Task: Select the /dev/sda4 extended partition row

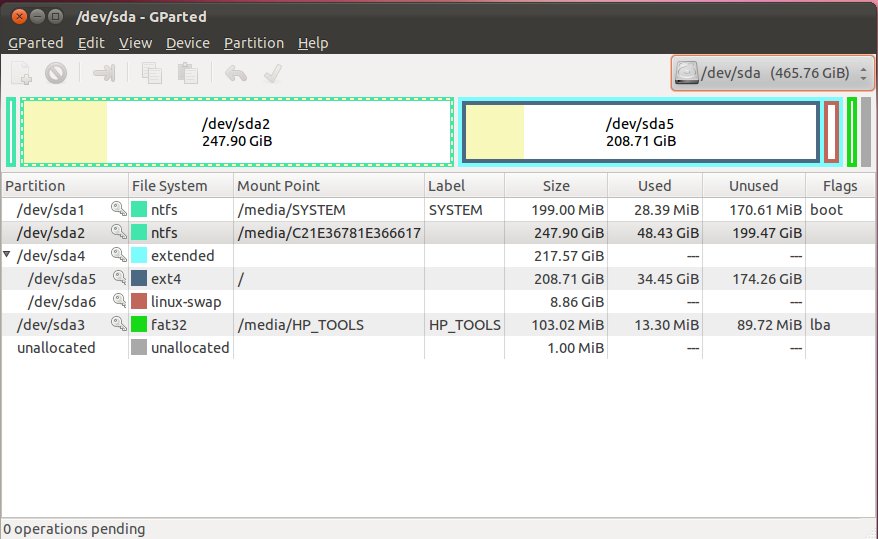Action: coord(438,256)
